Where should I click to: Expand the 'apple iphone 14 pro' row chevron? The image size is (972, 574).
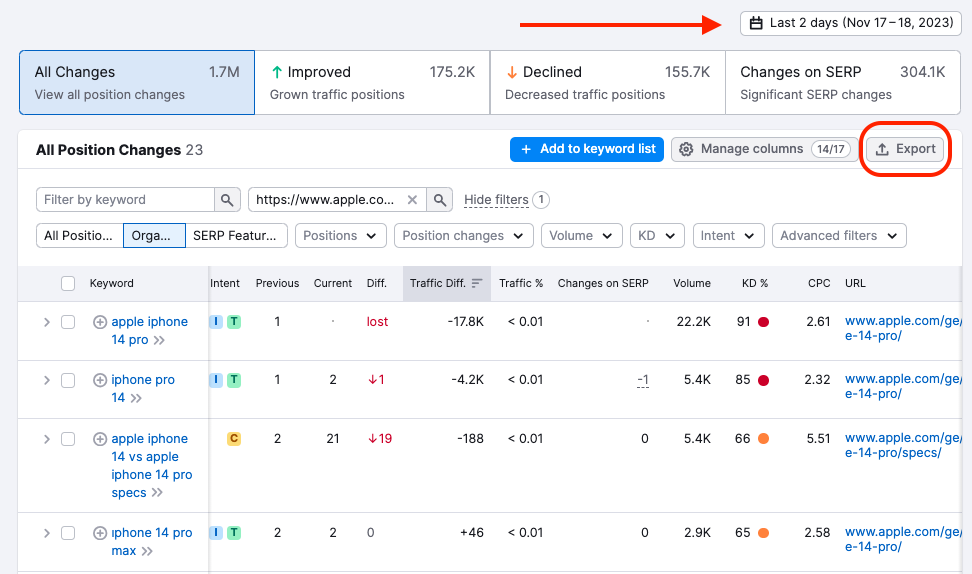(x=46, y=322)
